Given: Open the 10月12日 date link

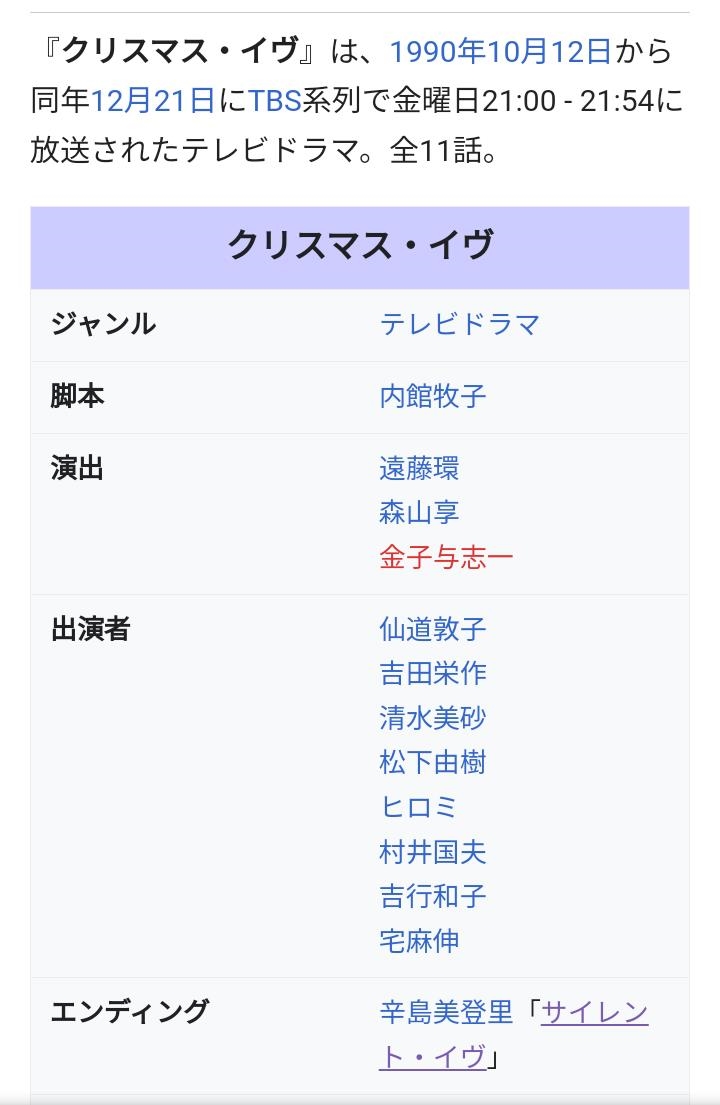Looking at the screenshot, I should 548,51.
